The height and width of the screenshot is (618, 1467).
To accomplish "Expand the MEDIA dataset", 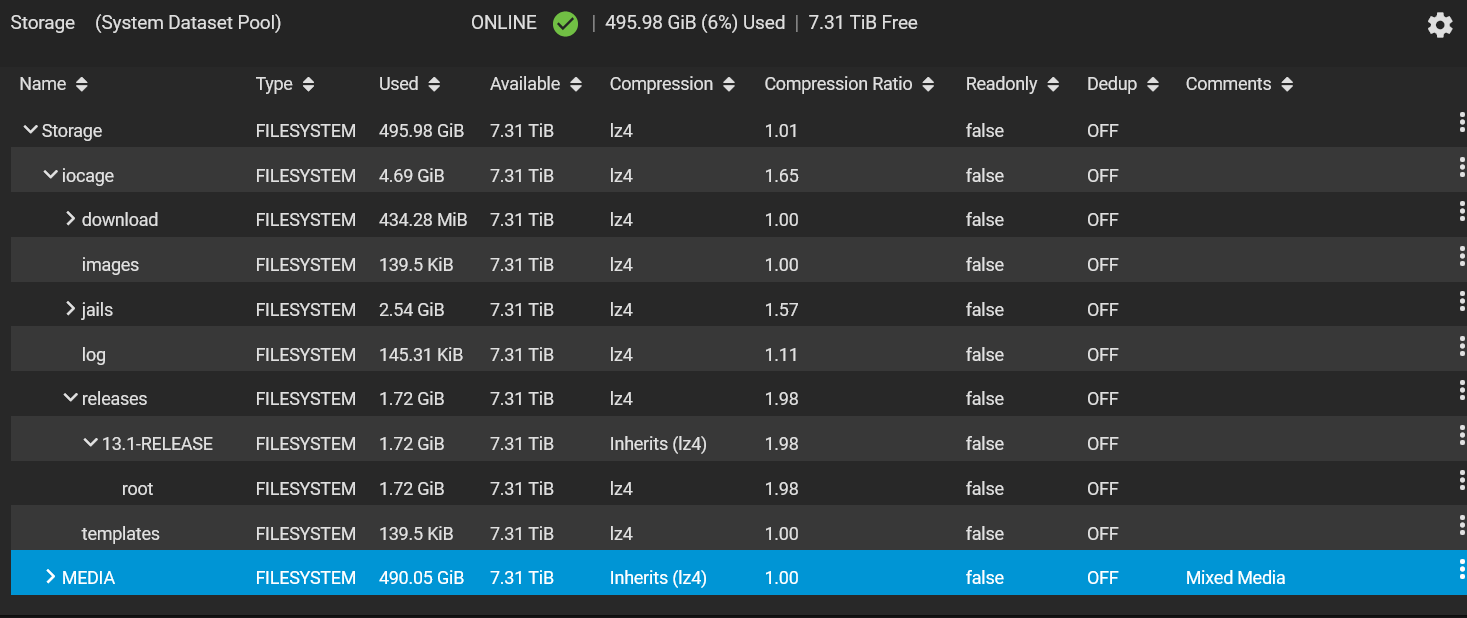I will 50,577.
